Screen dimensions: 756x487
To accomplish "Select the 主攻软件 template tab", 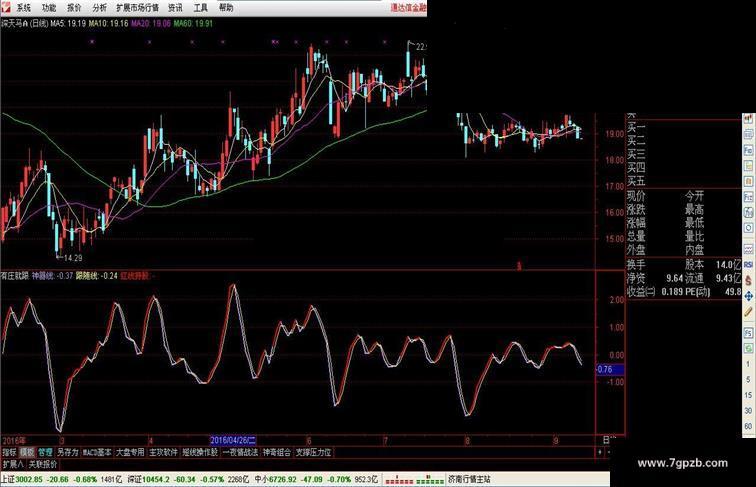I will [163, 452].
